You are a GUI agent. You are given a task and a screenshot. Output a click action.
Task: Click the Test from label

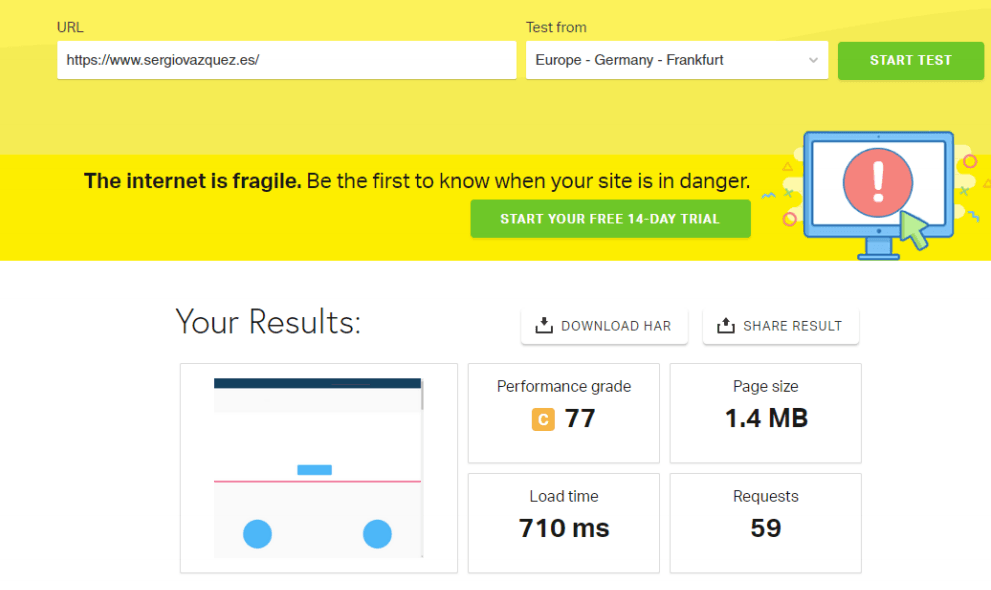(x=556, y=27)
